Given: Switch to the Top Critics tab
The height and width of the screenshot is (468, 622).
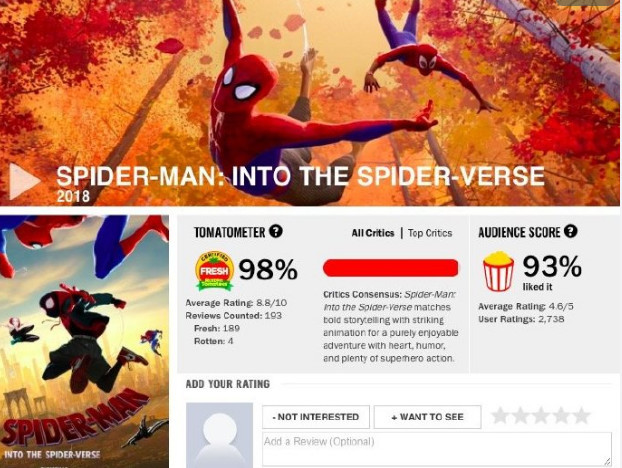Looking at the screenshot, I should coord(430,233).
